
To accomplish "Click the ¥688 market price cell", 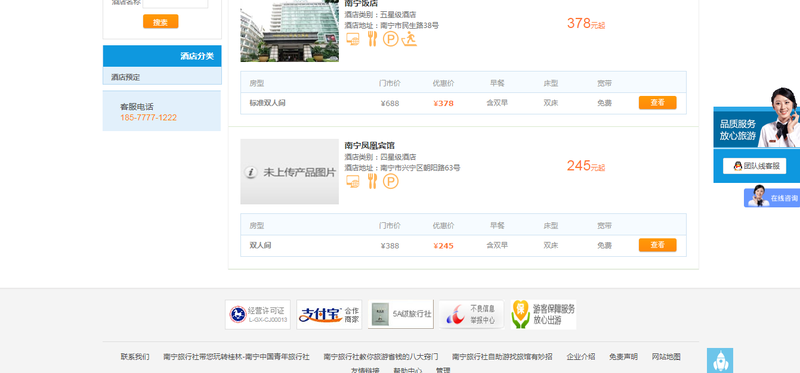I will (390, 103).
